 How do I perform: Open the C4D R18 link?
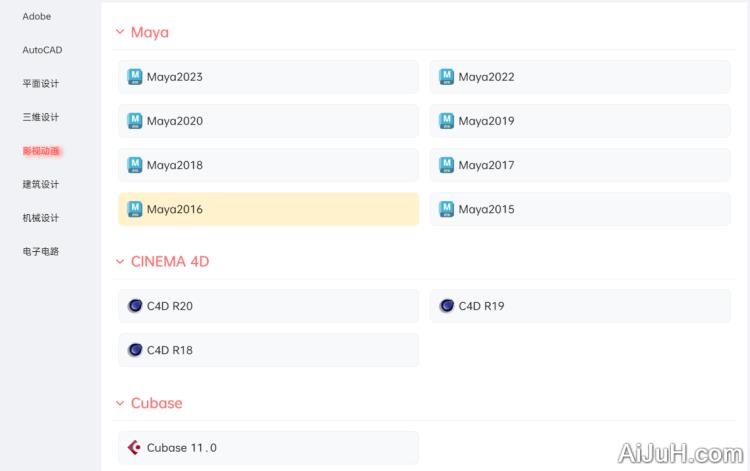(170, 350)
